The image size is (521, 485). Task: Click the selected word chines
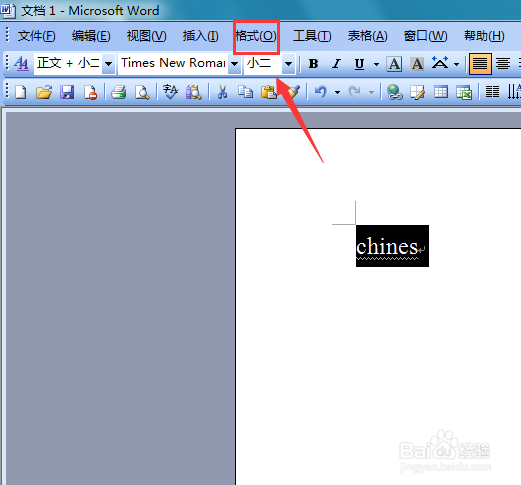(x=387, y=247)
